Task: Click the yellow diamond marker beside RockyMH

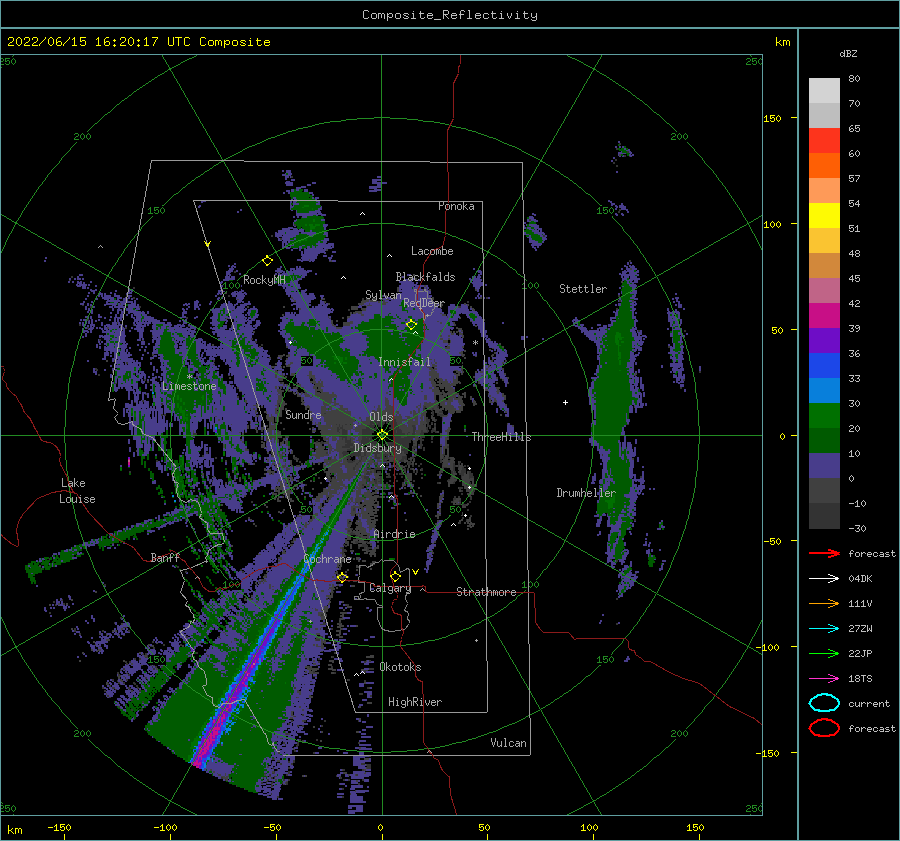Action: (x=267, y=261)
